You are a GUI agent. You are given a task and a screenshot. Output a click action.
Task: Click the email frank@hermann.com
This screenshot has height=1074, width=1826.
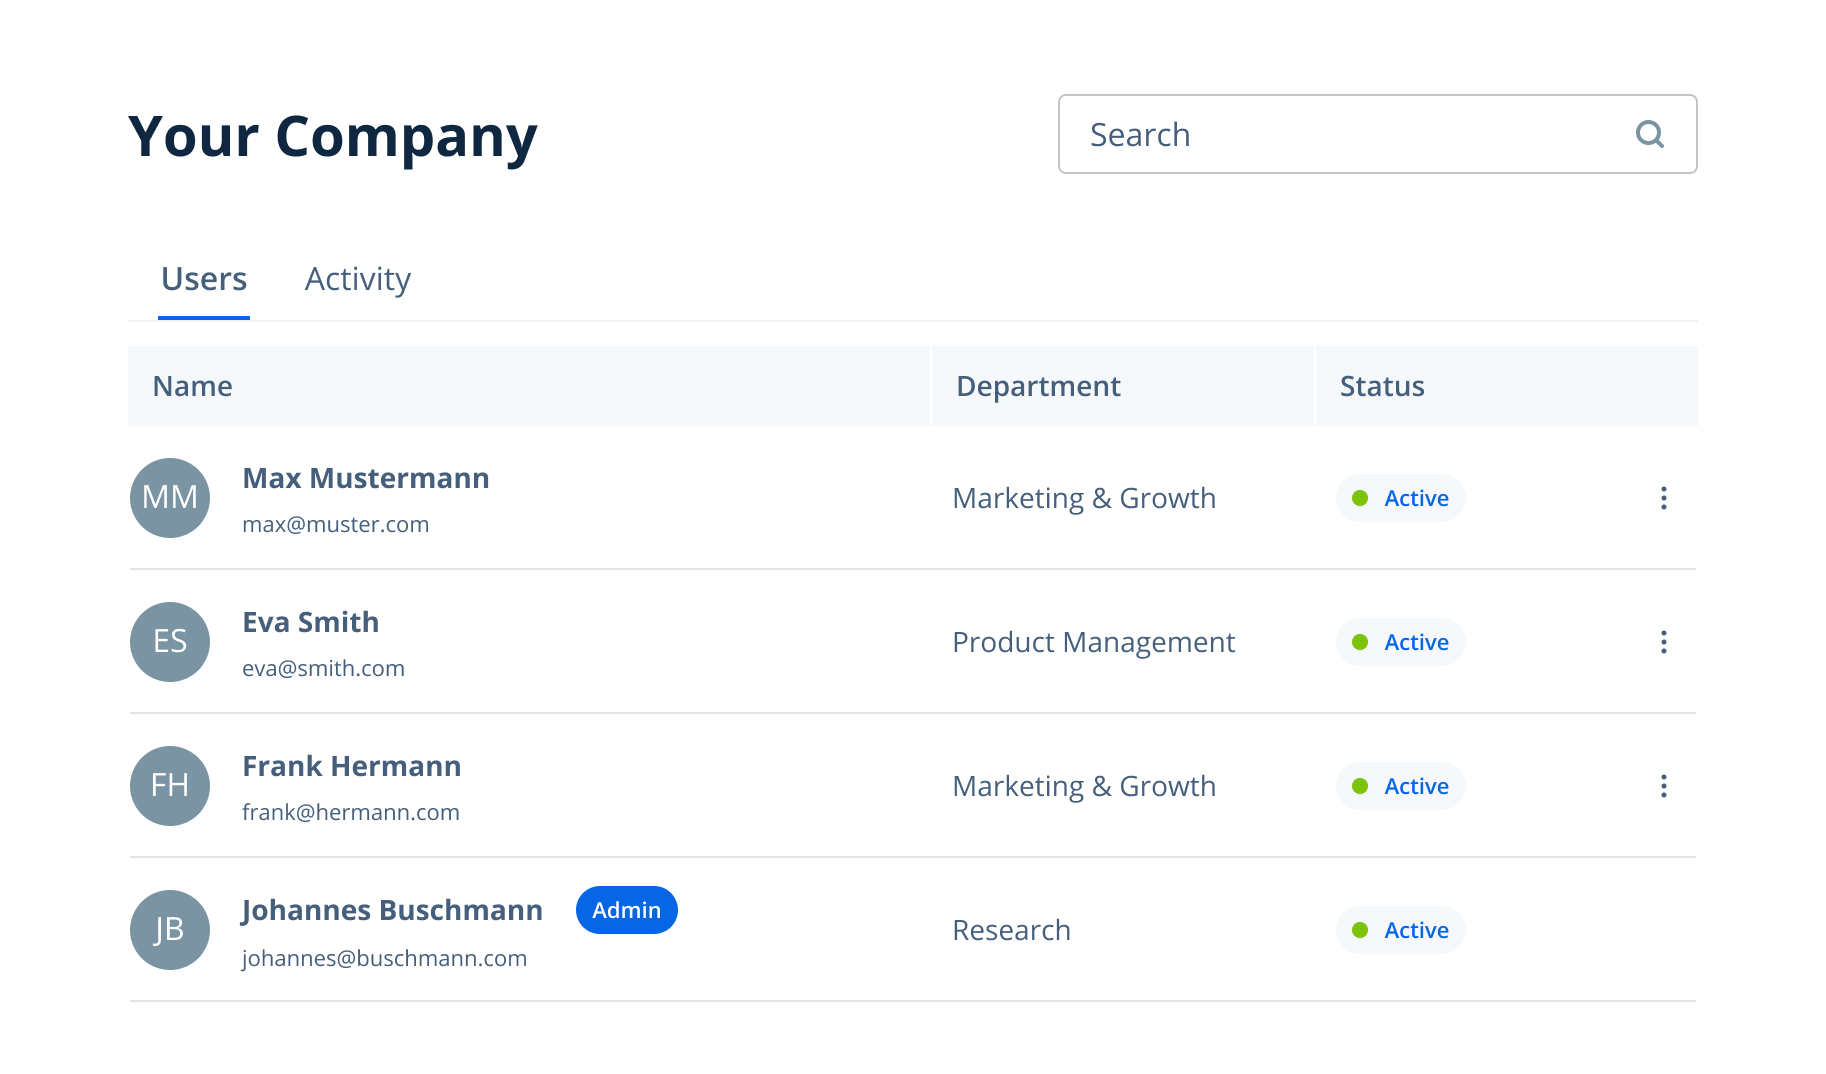[350, 812]
